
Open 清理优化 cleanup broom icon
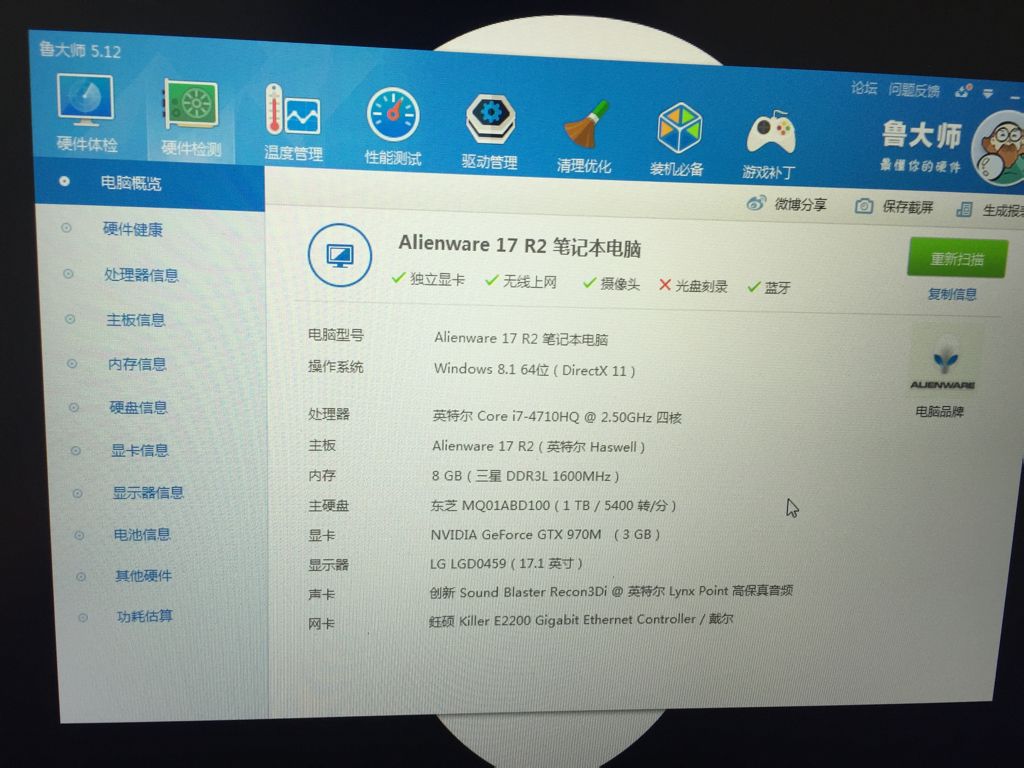click(x=584, y=136)
